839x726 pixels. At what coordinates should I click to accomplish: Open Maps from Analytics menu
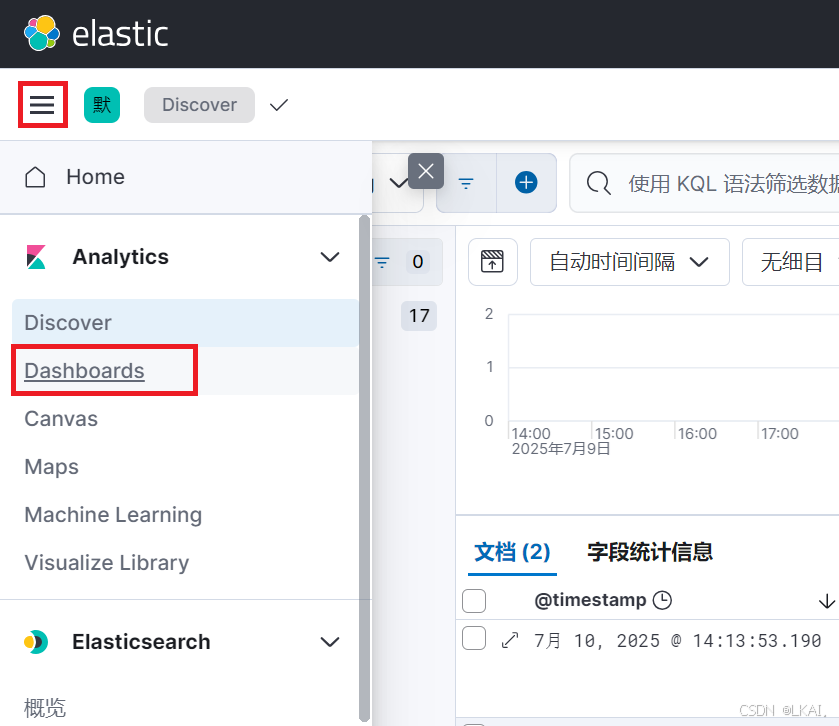pyautogui.click(x=51, y=467)
